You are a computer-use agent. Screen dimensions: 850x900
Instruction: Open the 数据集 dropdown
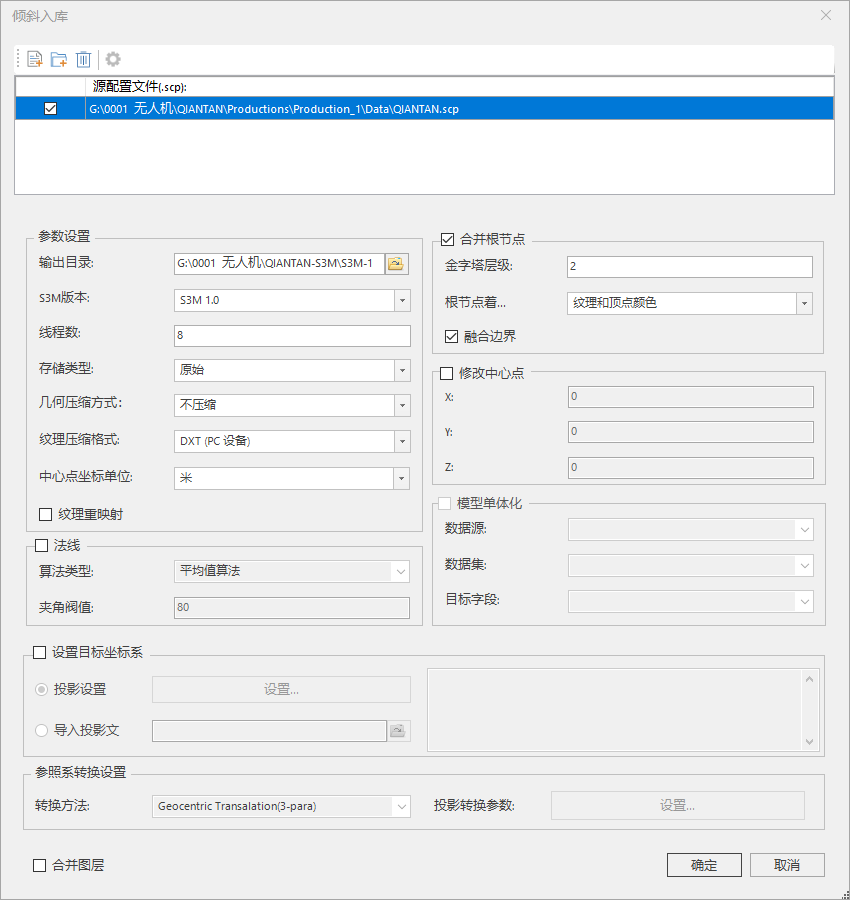pyautogui.click(x=805, y=566)
